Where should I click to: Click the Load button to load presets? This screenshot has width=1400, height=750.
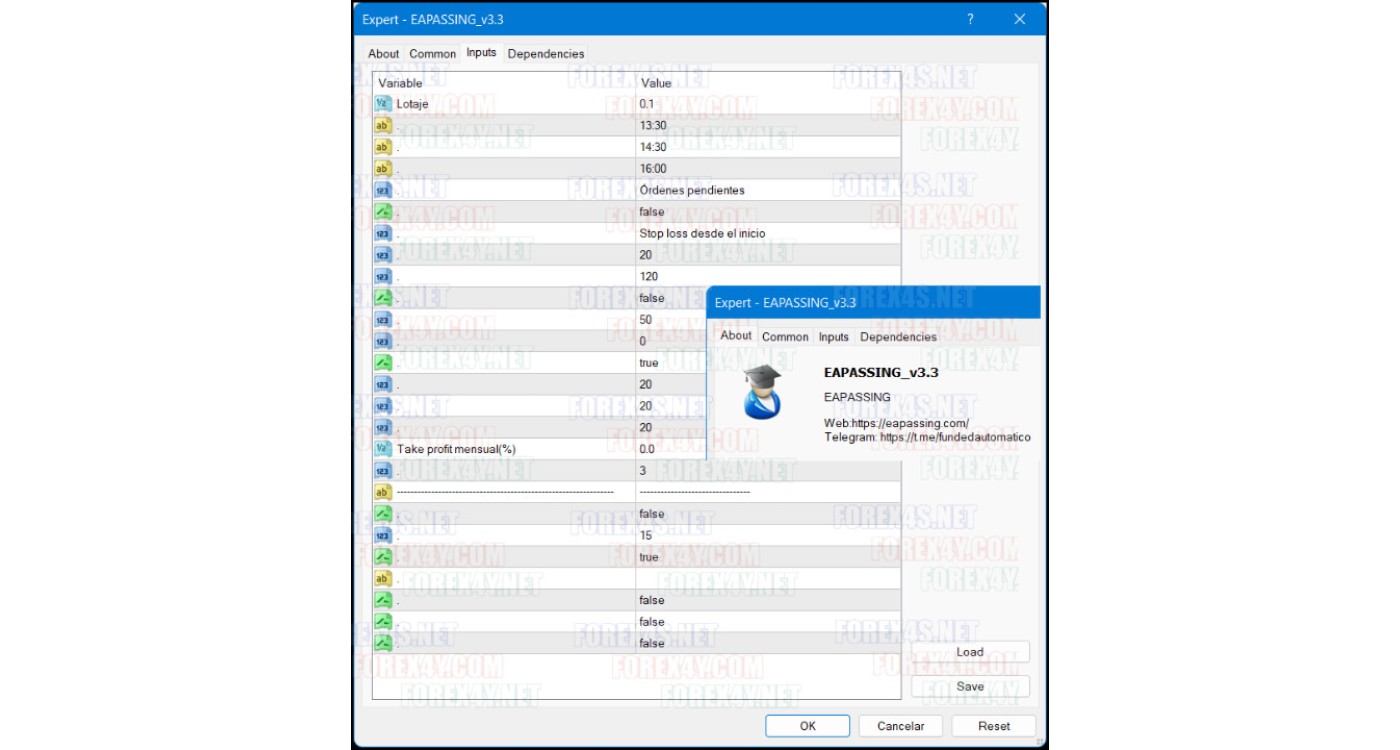[970, 652]
